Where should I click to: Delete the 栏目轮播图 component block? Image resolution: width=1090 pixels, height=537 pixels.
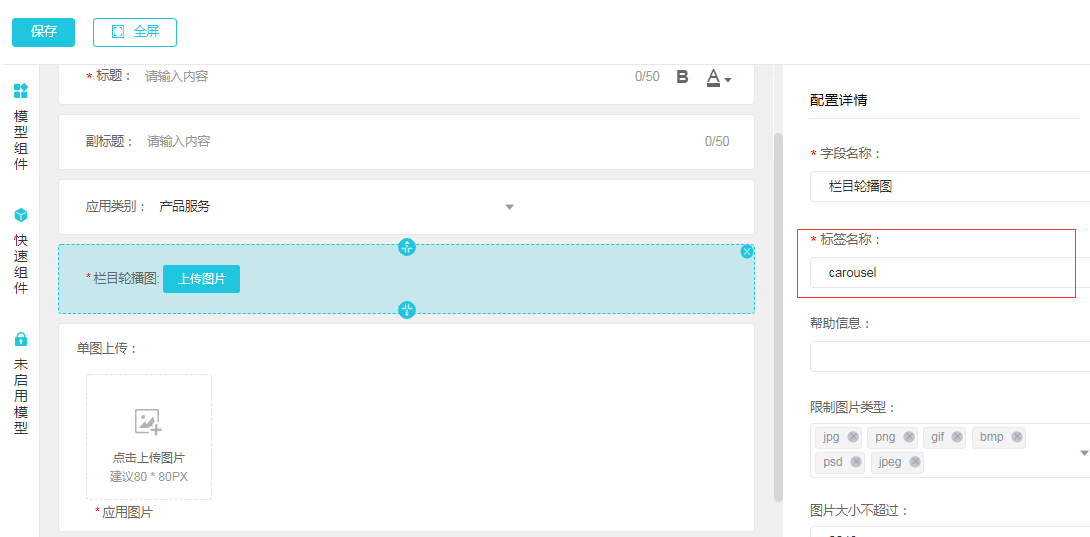(x=747, y=251)
